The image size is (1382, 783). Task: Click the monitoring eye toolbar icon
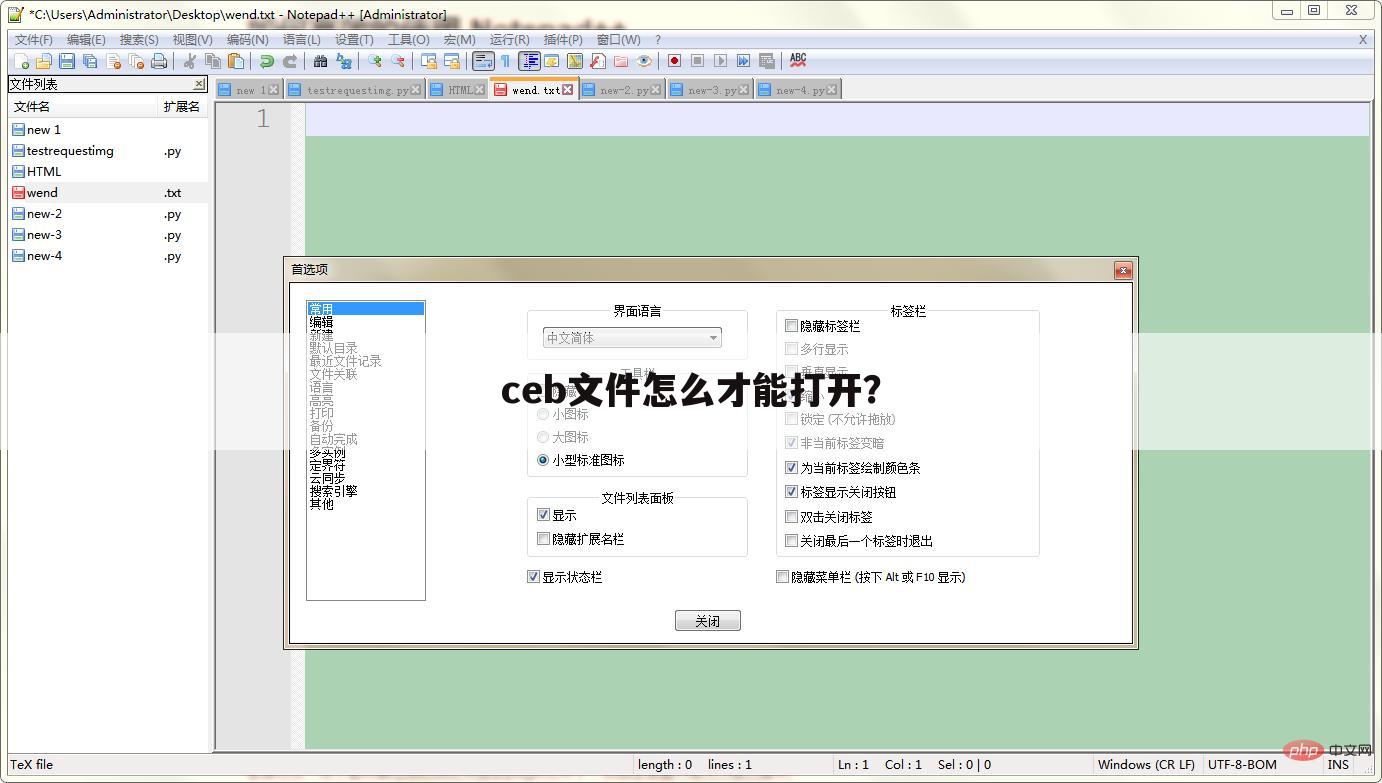(644, 61)
